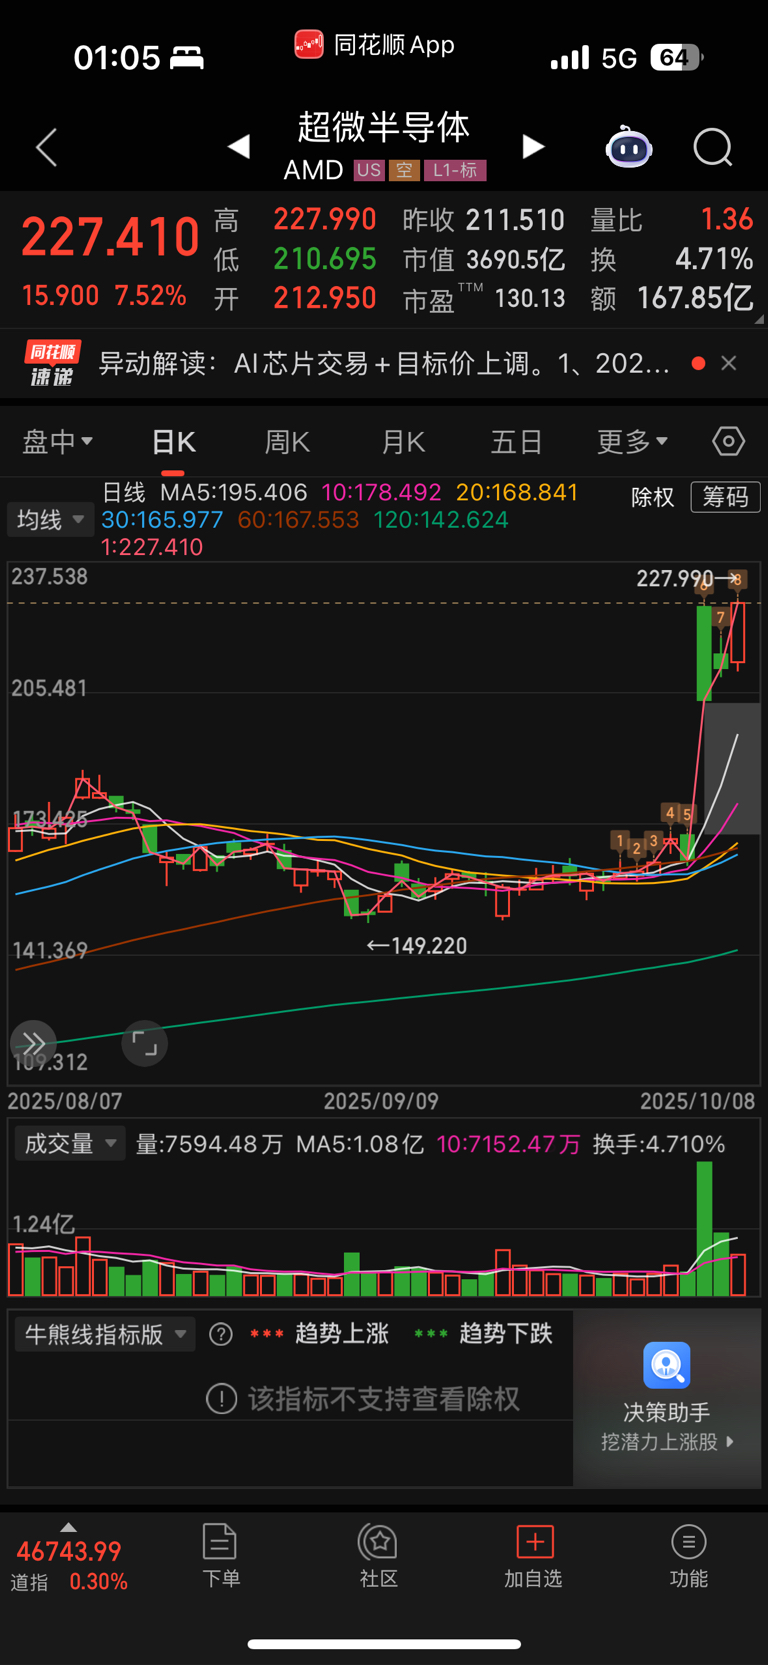Tap the 空 short-selling tag
This screenshot has height=1665, width=769.
coord(404,170)
